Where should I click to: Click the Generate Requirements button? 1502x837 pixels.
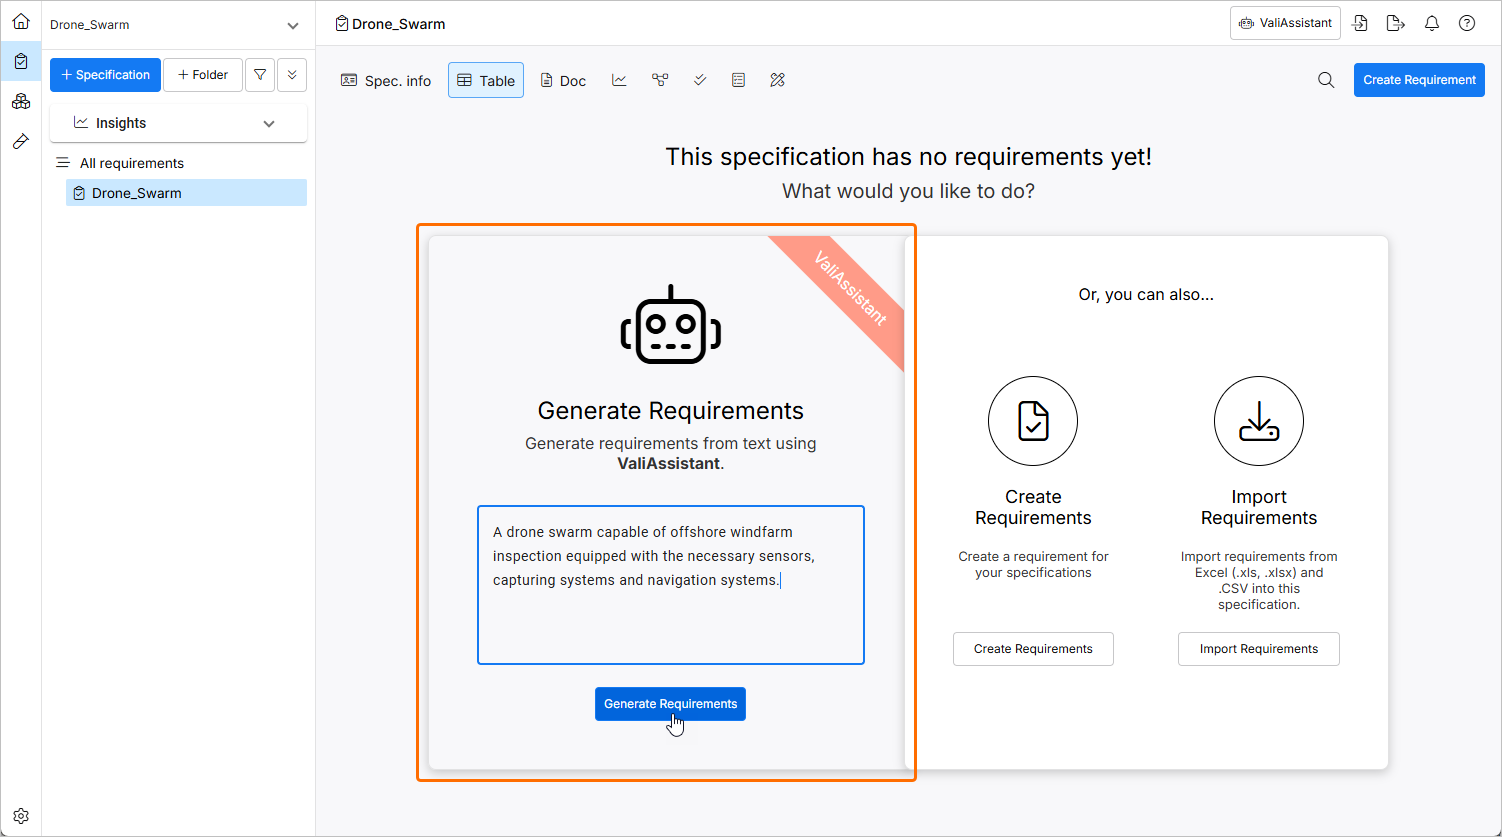670,704
